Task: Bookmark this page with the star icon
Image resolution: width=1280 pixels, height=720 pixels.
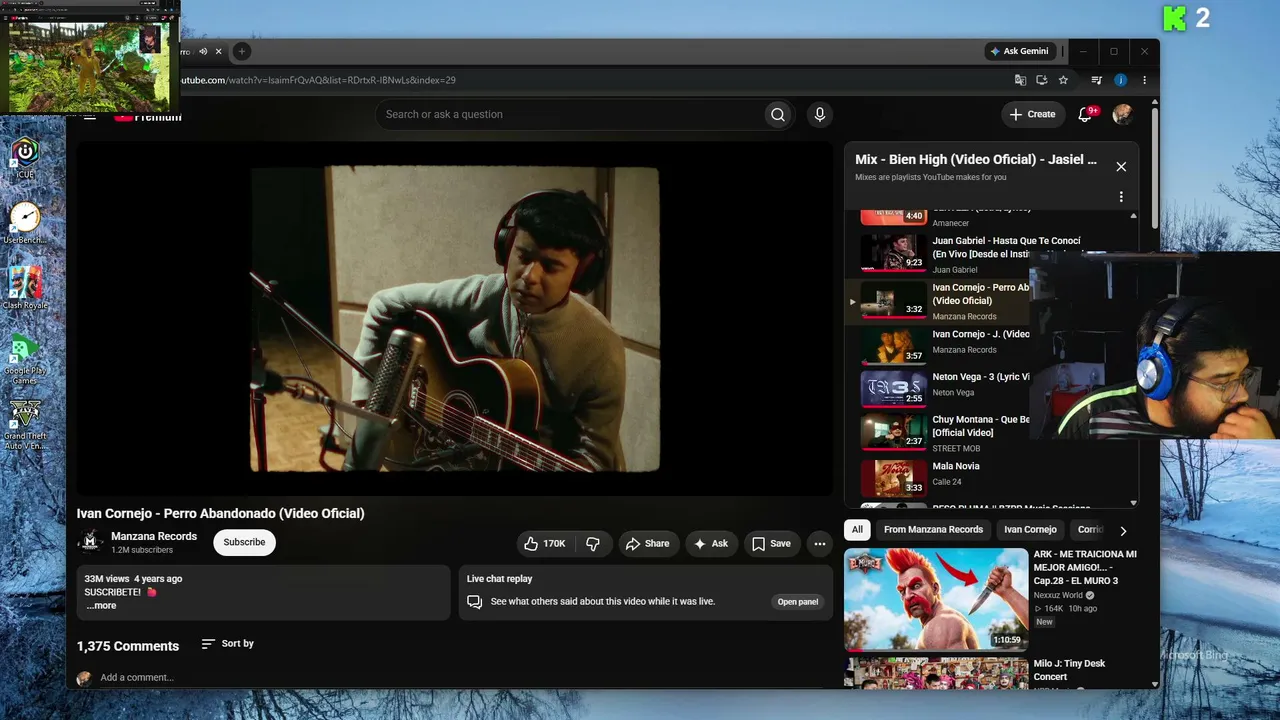Action: (x=1063, y=80)
